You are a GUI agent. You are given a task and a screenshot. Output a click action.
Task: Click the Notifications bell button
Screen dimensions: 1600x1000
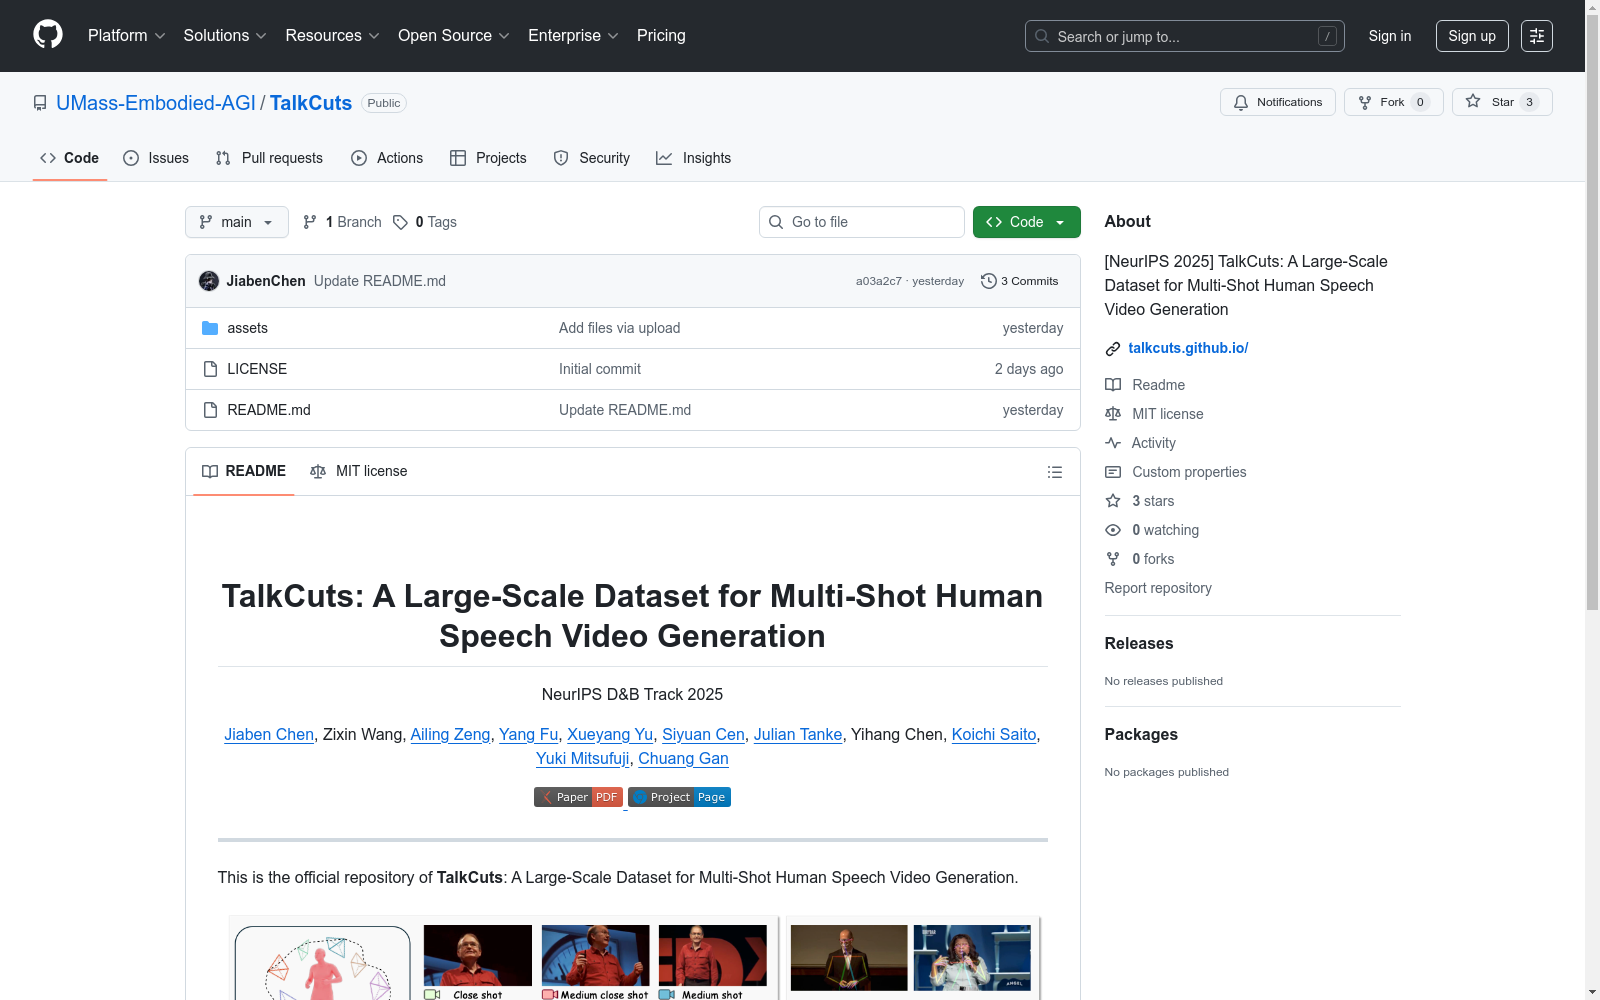1278,102
